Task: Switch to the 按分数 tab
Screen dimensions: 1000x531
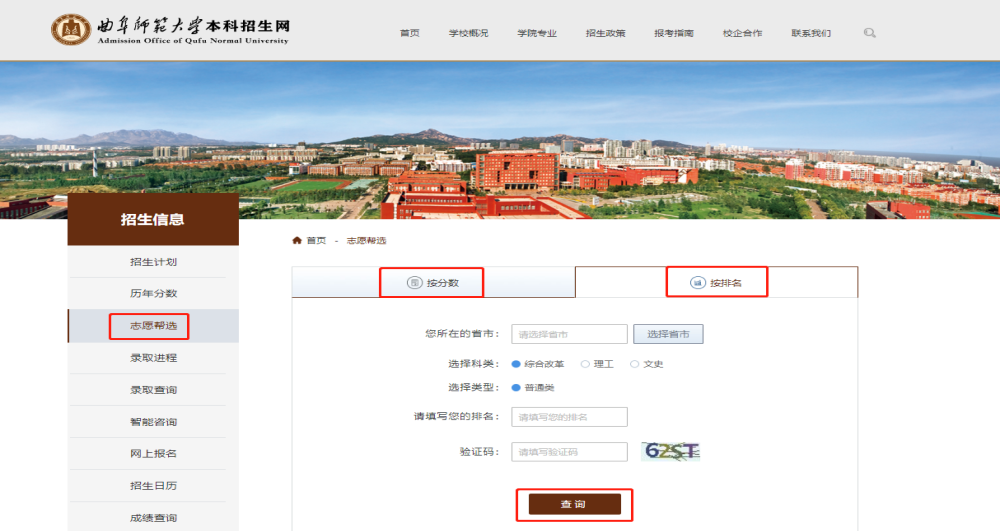Action: tap(433, 283)
